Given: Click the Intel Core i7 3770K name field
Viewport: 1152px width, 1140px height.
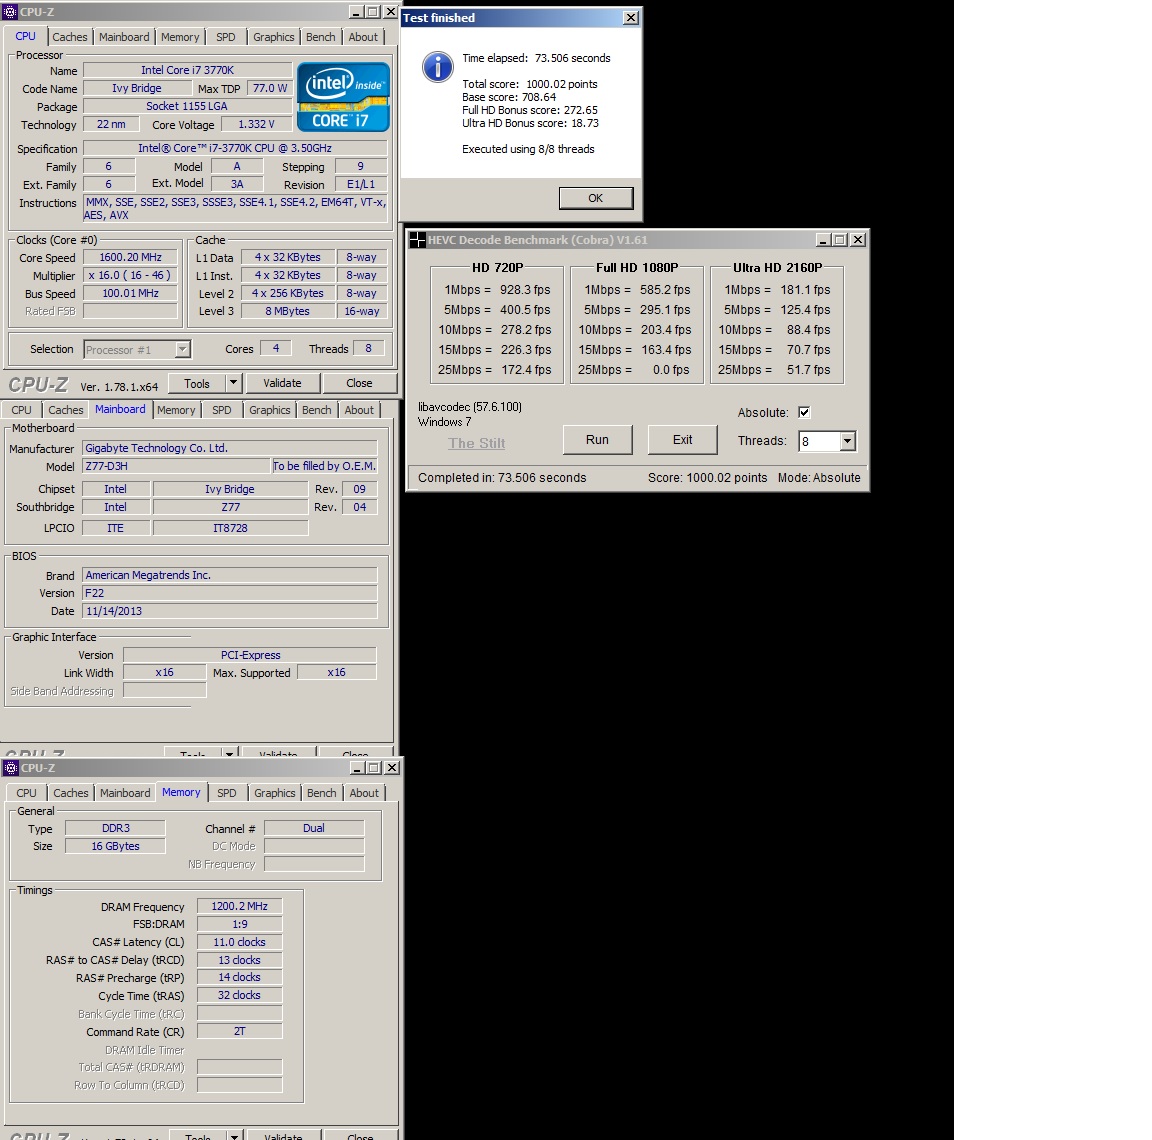Looking at the screenshot, I should click(187, 70).
